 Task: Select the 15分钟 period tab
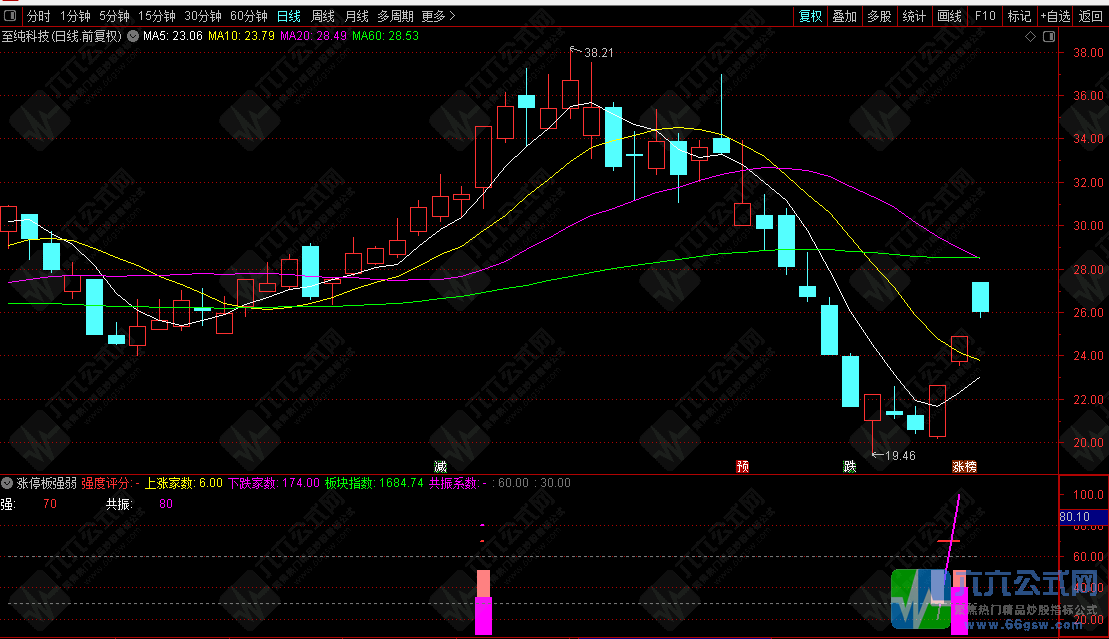(156, 16)
